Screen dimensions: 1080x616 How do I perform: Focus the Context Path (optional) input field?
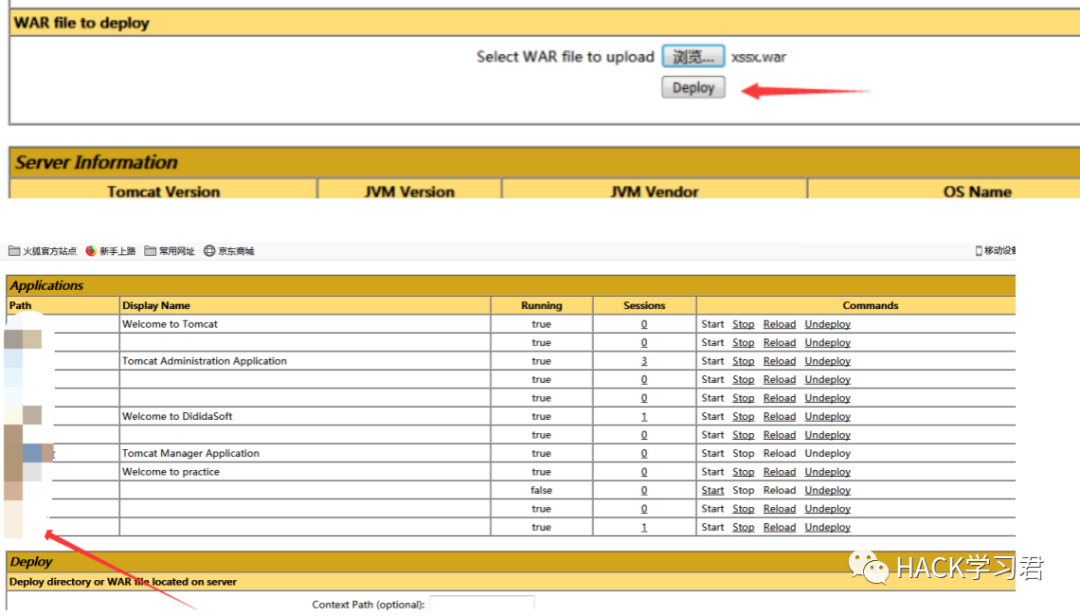click(x=481, y=604)
